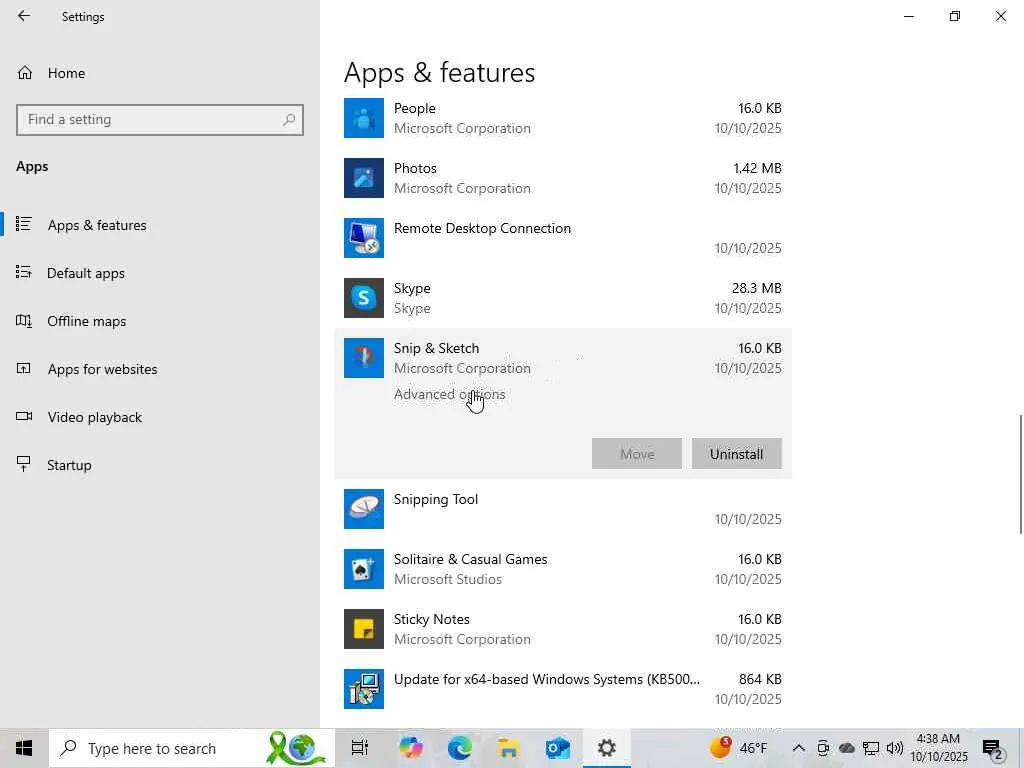The width and height of the screenshot is (1024, 768).
Task: Click the Skype app icon
Action: (364, 298)
